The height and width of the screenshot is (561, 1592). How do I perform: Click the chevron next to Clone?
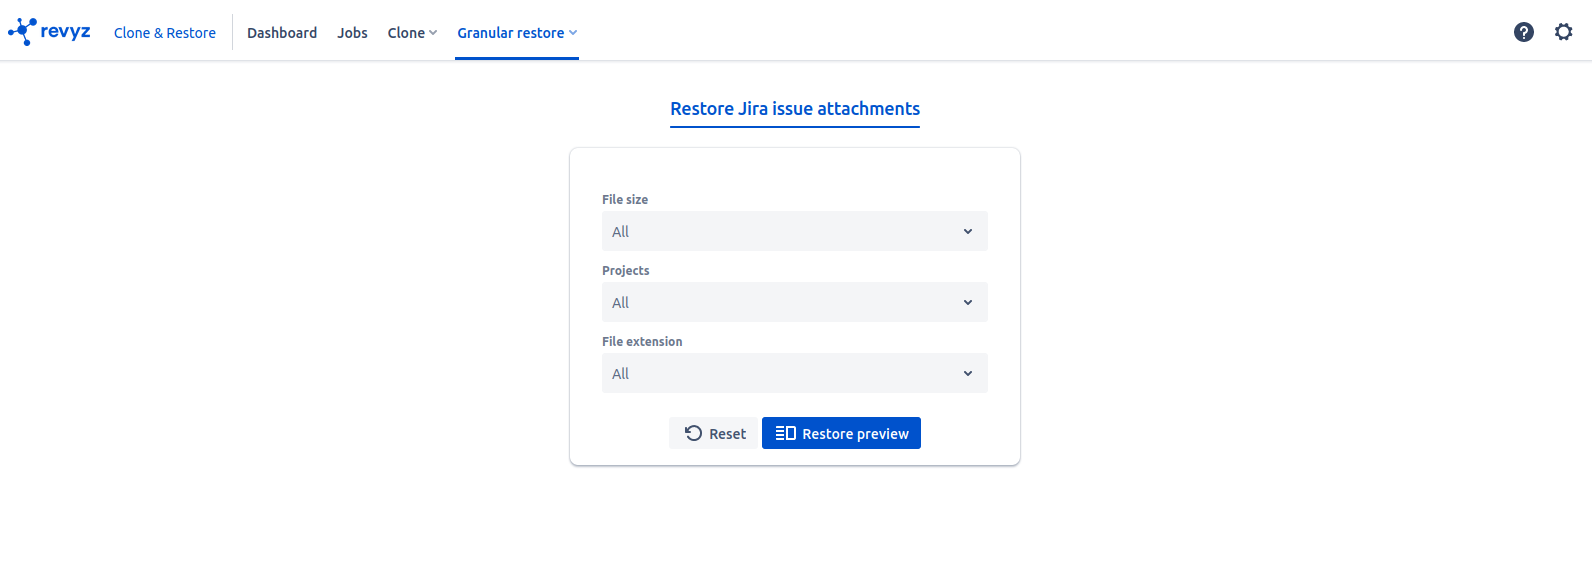[x=433, y=33]
